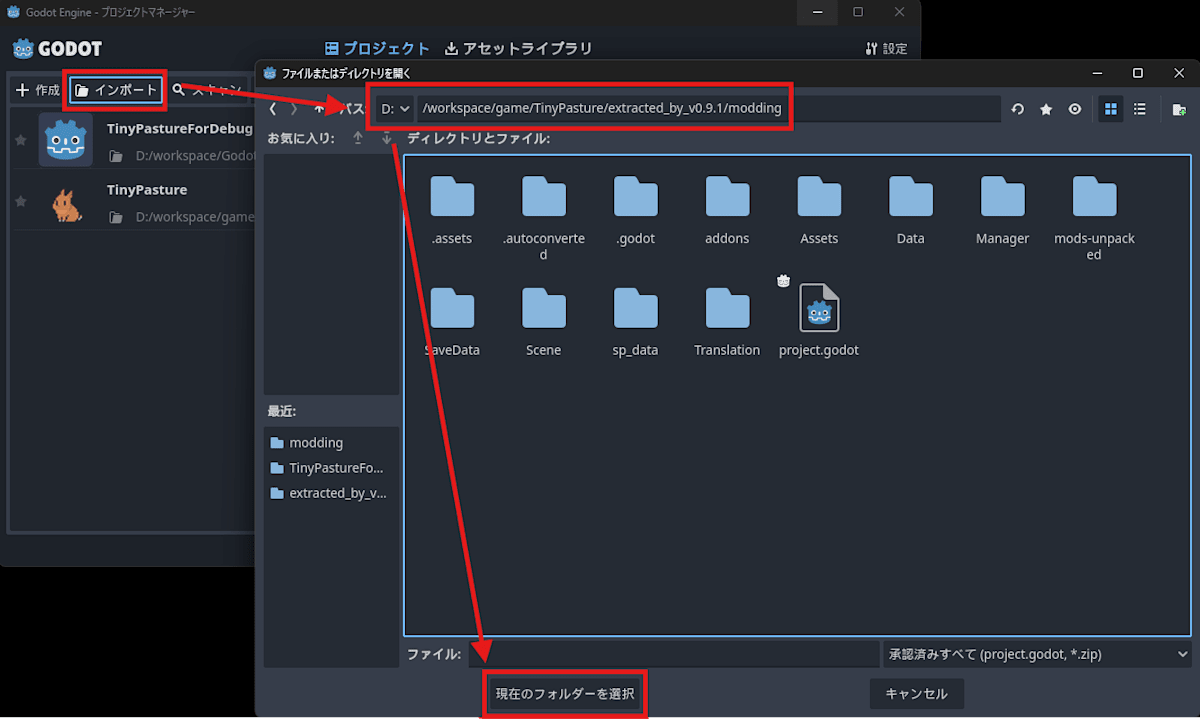Open the .assets folder

(452, 209)
